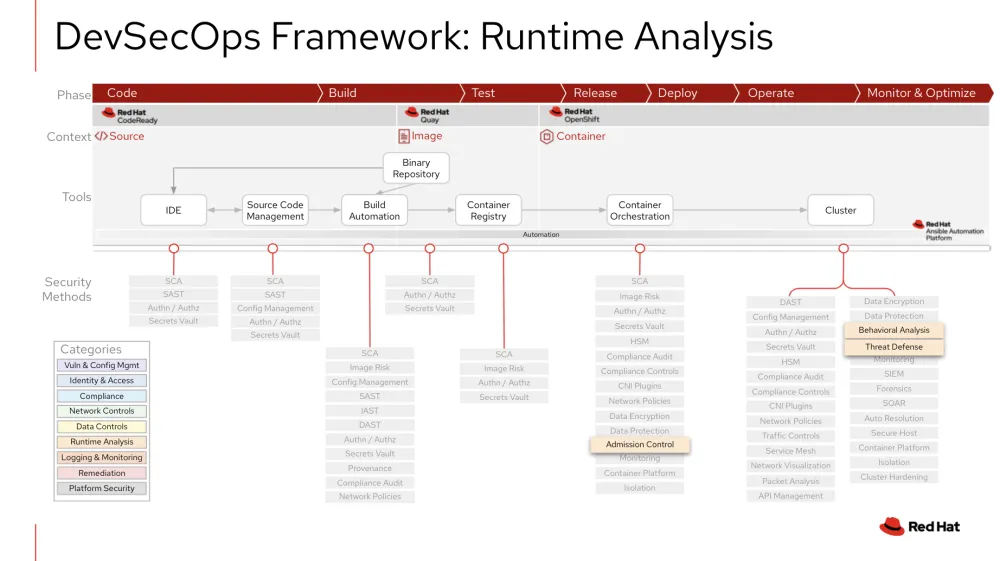
Task: Click the Red Hat Quay logo
Action: (x=427, y=116)
